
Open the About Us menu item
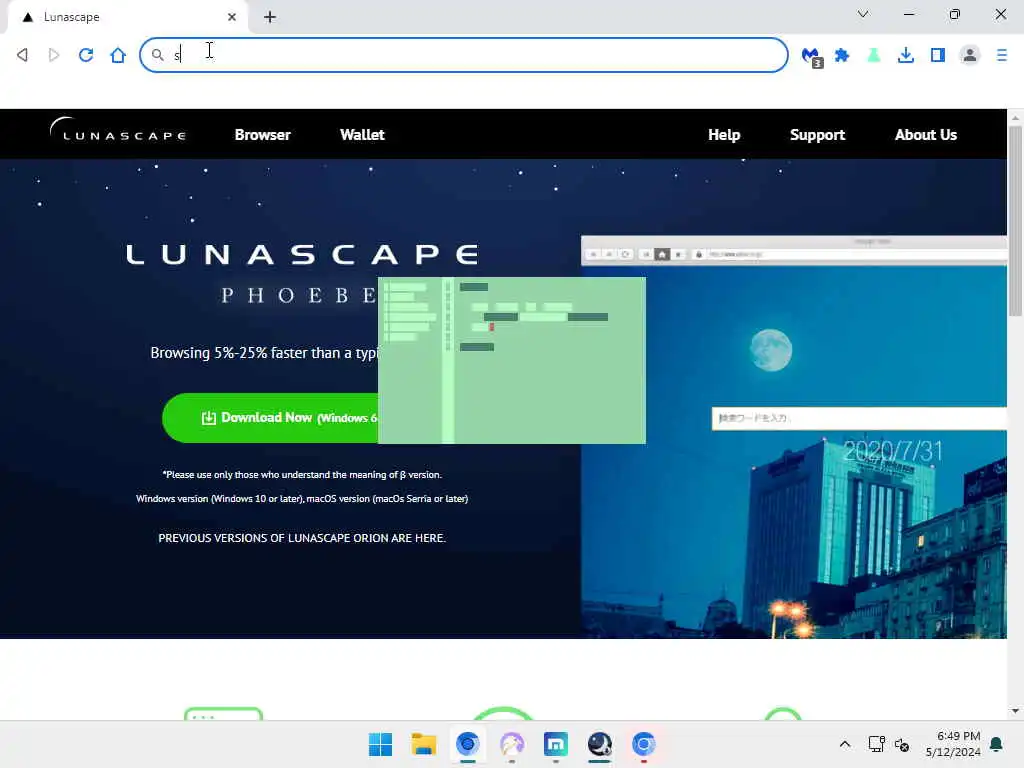[x=926, y=135]
